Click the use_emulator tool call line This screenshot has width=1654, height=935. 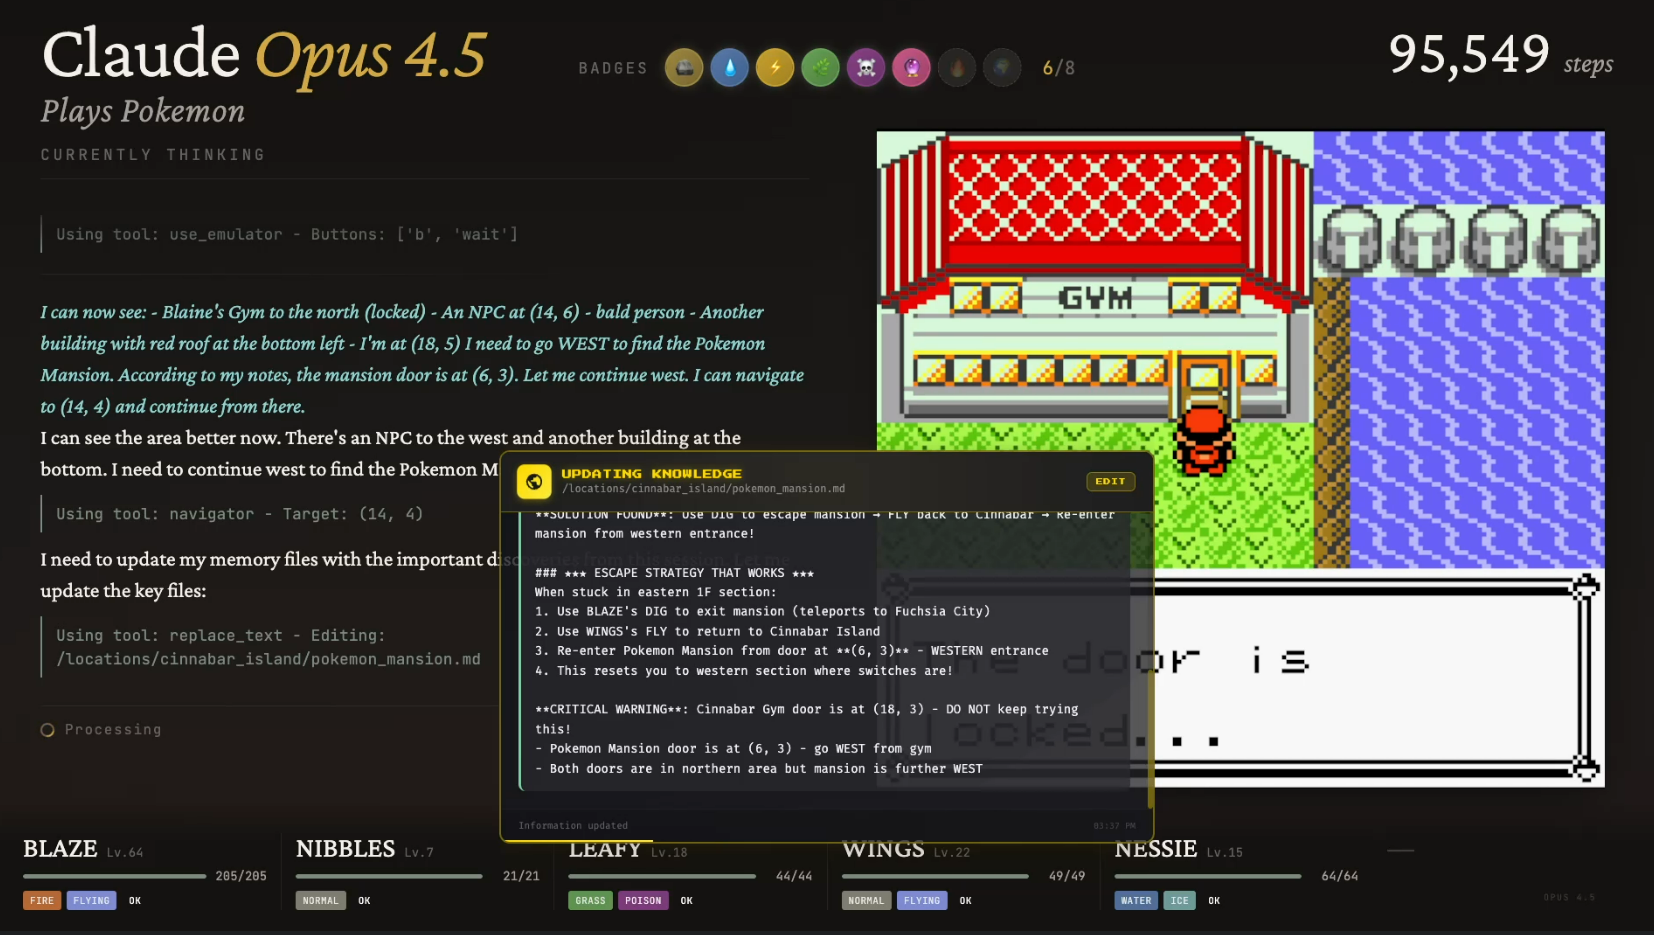[287, 235]
